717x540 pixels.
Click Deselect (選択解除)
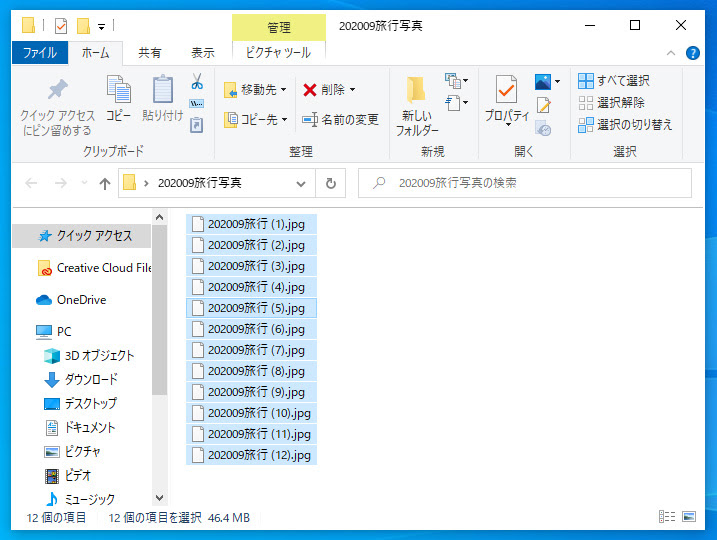tap(611, 102)
